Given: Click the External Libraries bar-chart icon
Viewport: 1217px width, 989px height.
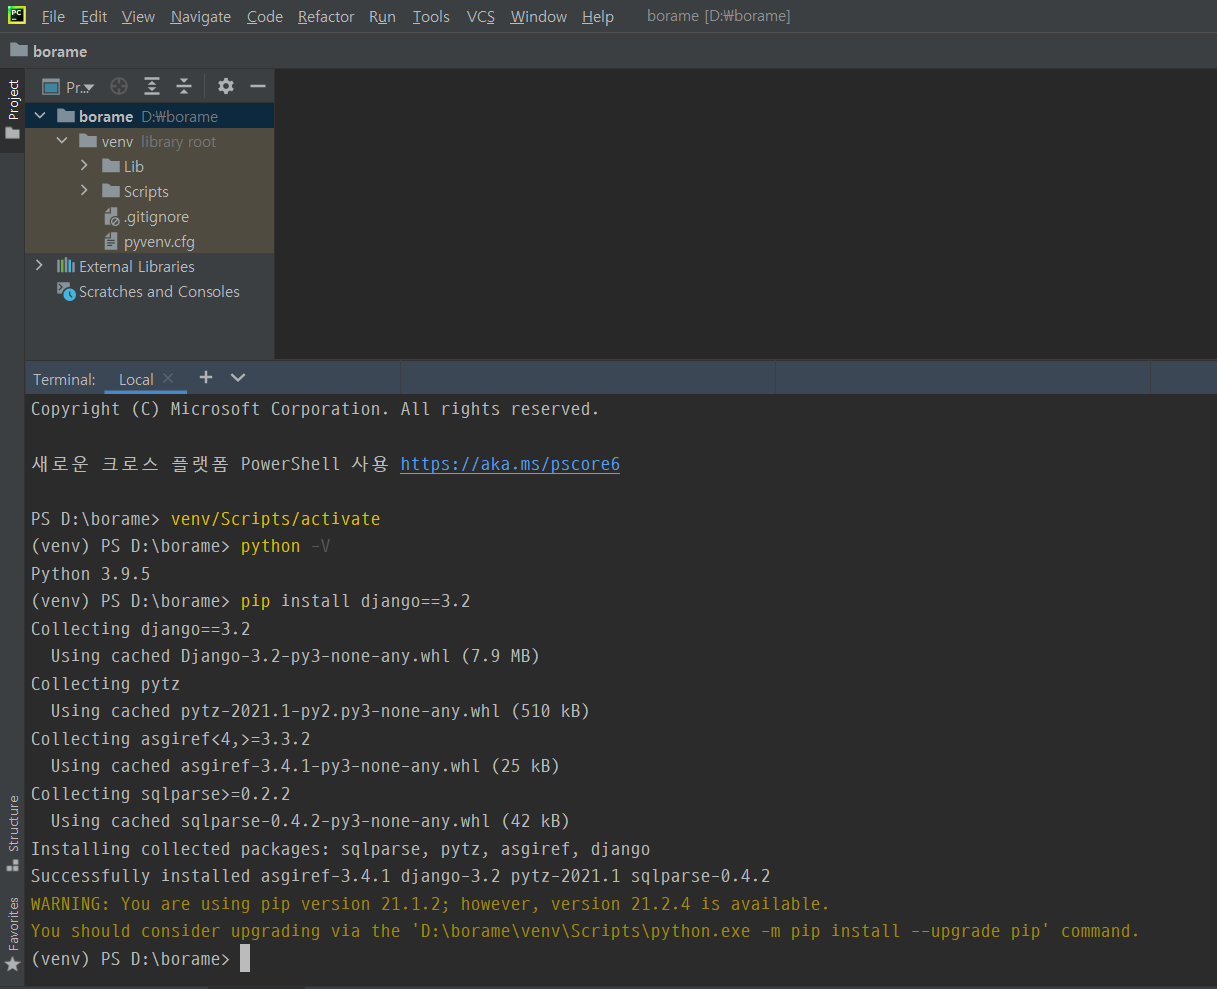Looking at the screenshot, I should point(66,266).
